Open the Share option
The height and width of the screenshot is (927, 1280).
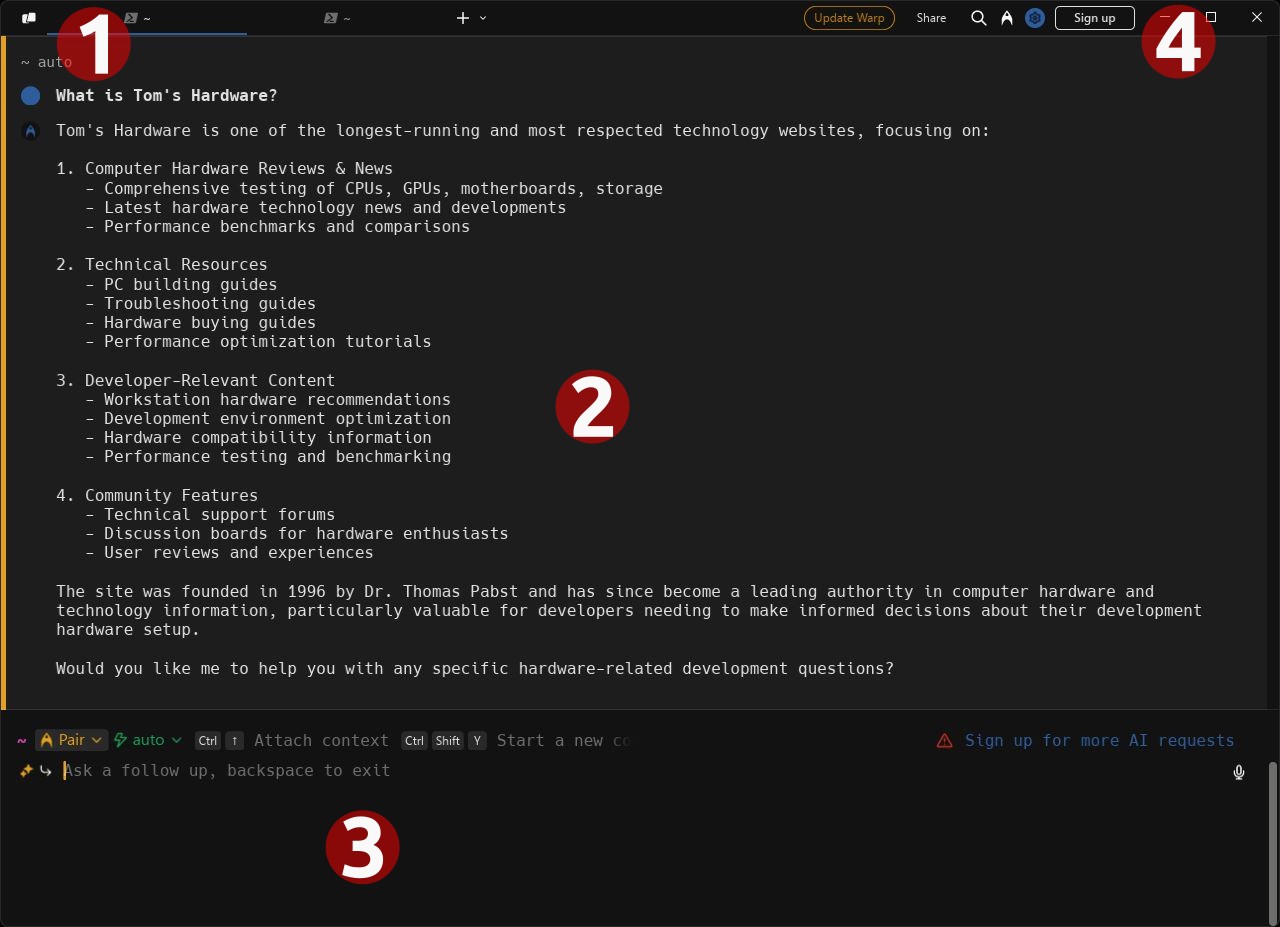point(931,18)
